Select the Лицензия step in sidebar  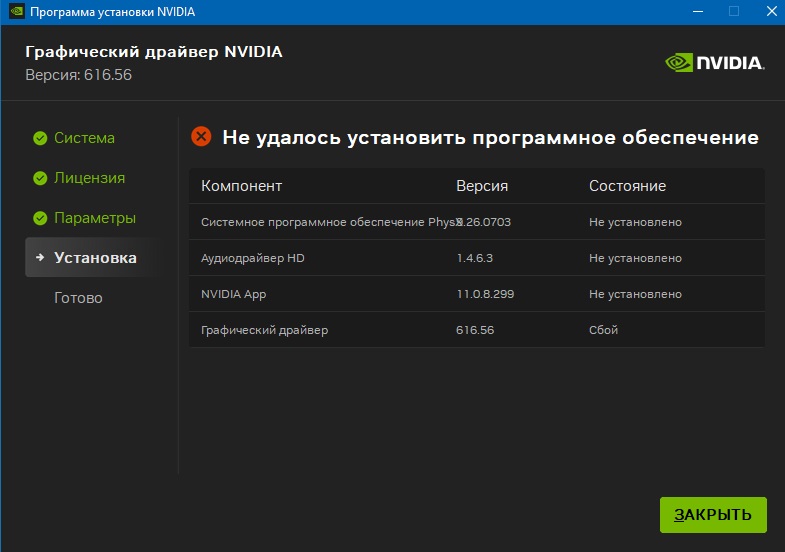[x=90, y=178]
